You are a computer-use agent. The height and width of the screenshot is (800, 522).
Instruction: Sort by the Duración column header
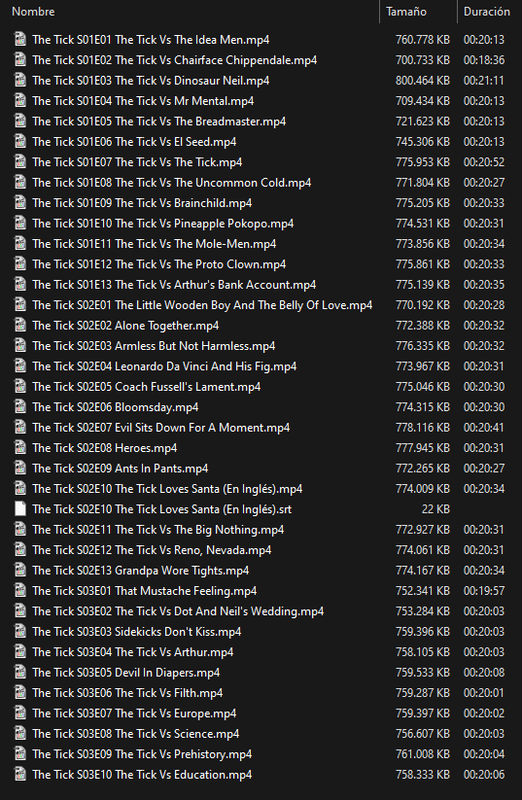(486, 11)
